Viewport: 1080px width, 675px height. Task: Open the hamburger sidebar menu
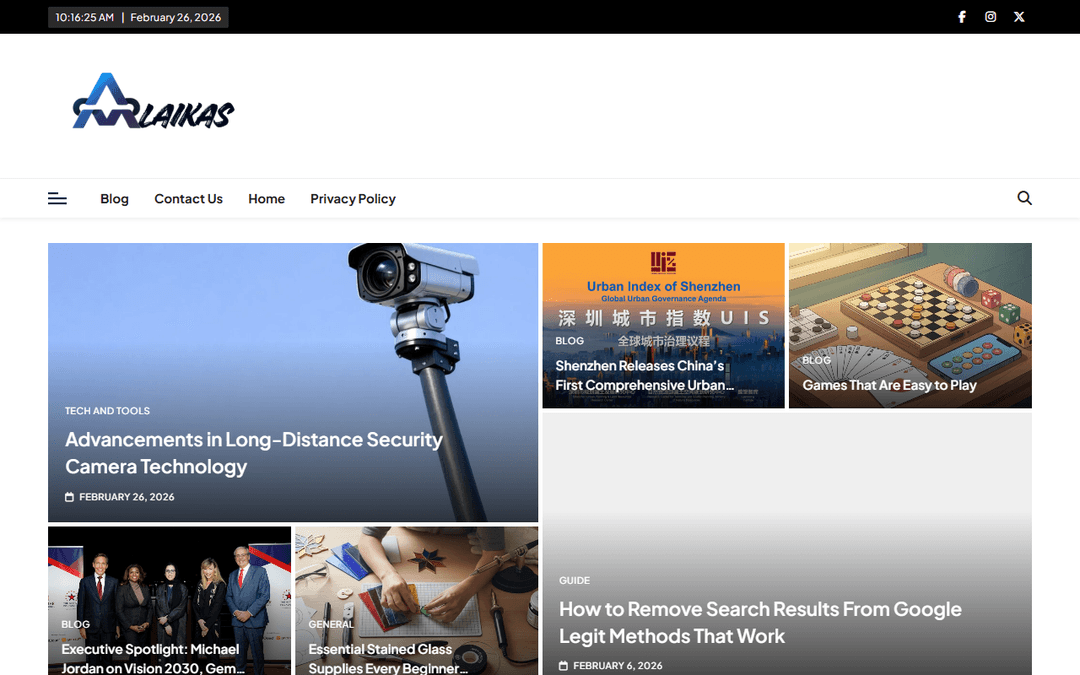(x=57, y=199)
